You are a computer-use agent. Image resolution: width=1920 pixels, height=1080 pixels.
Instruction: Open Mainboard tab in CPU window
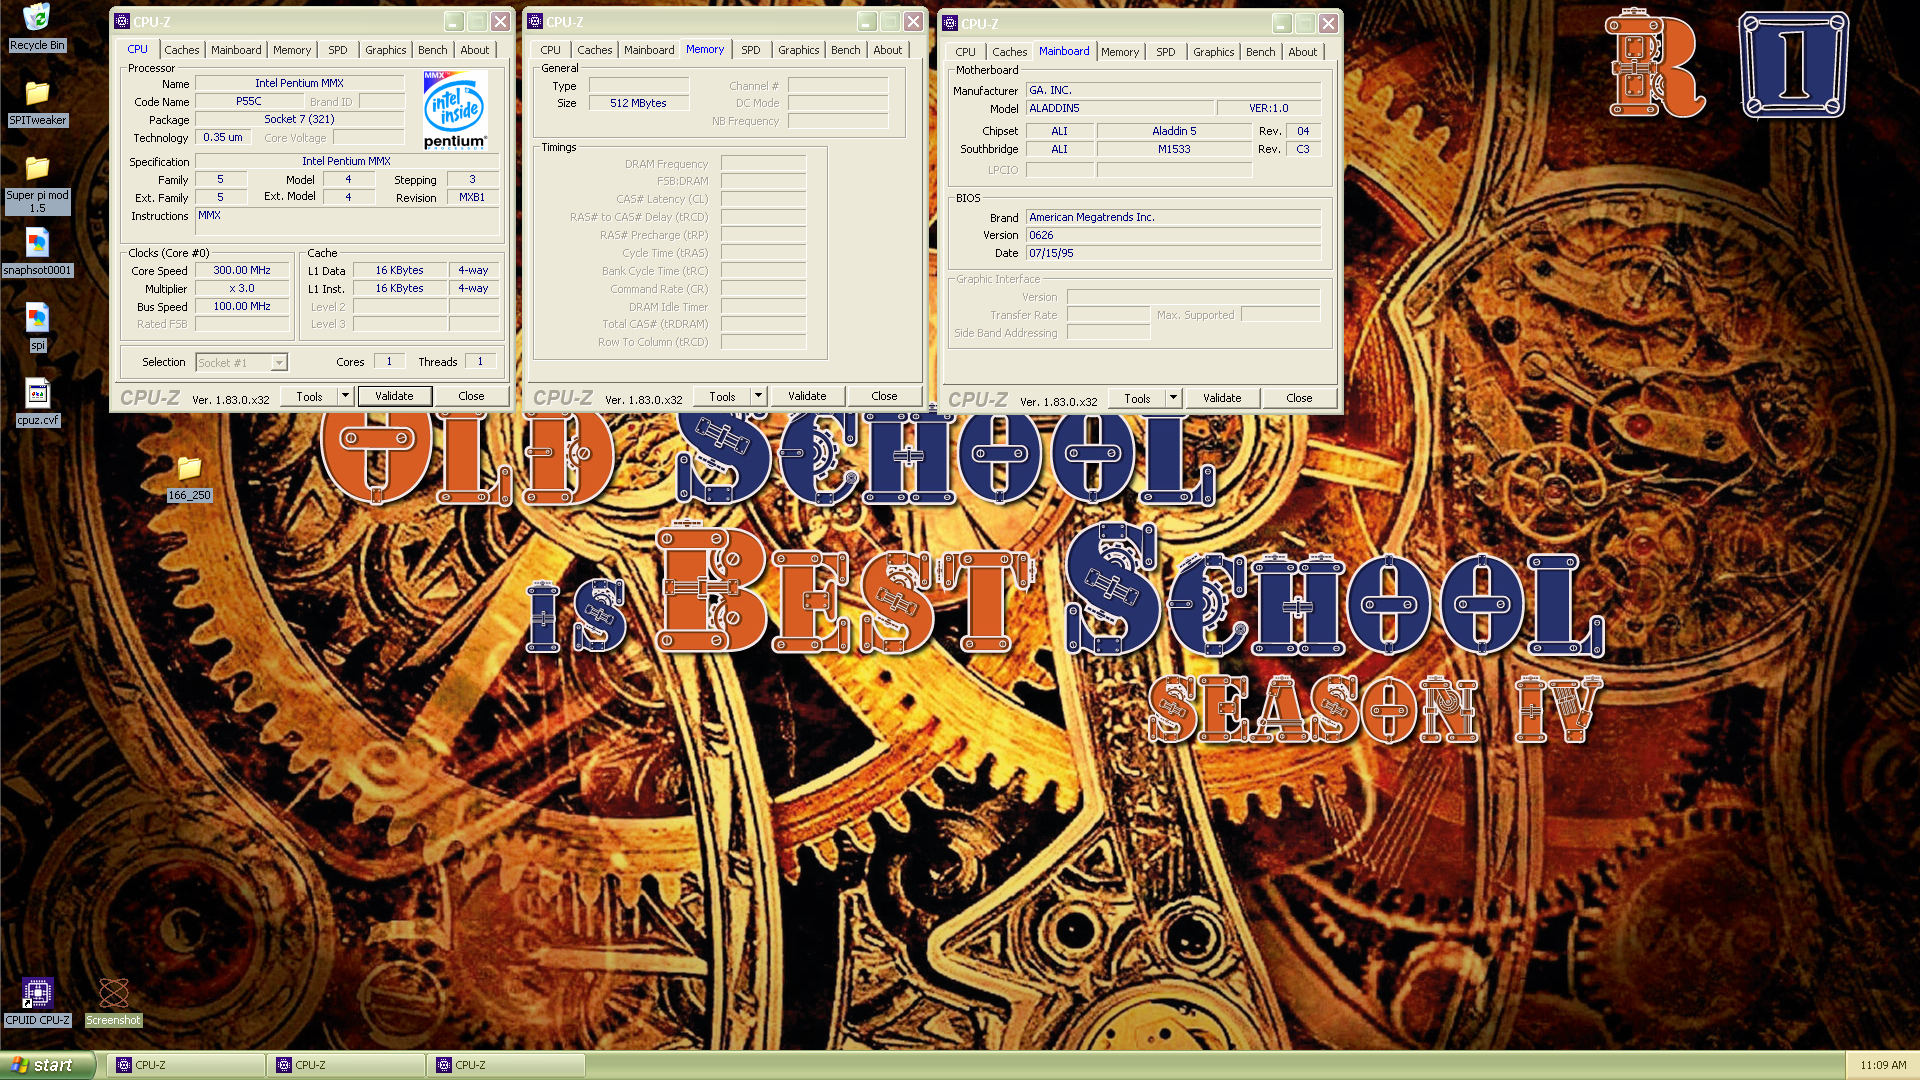tap(236, 50)
